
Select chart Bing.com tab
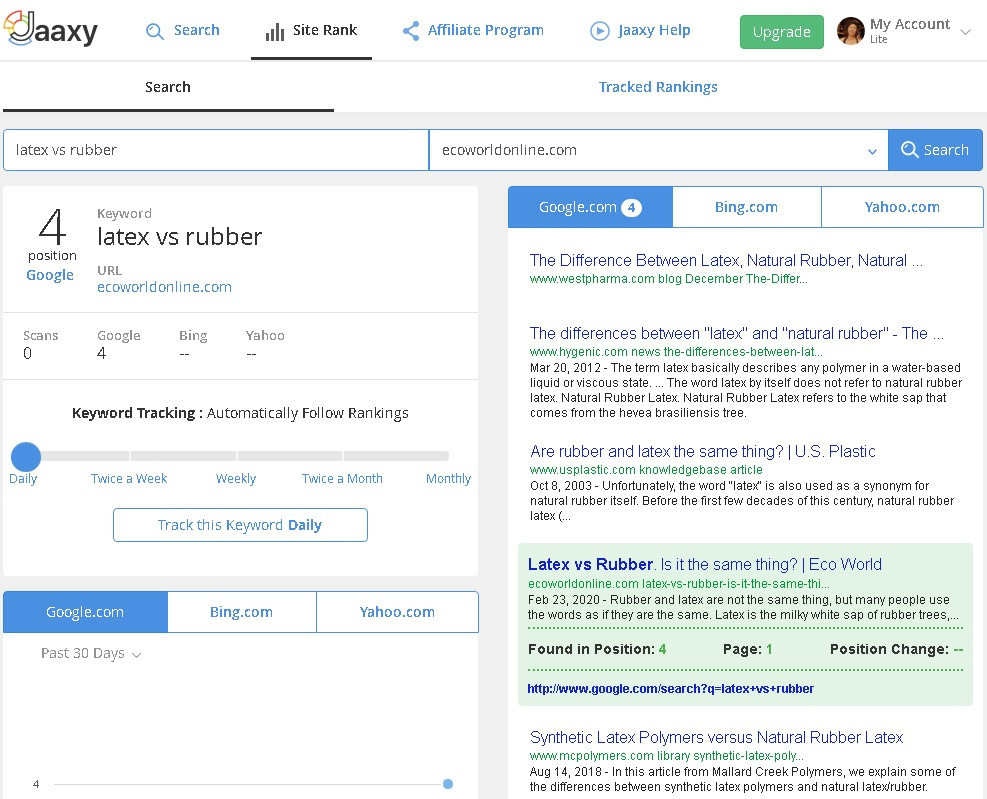pyautogui.click(x=242, y=612)
